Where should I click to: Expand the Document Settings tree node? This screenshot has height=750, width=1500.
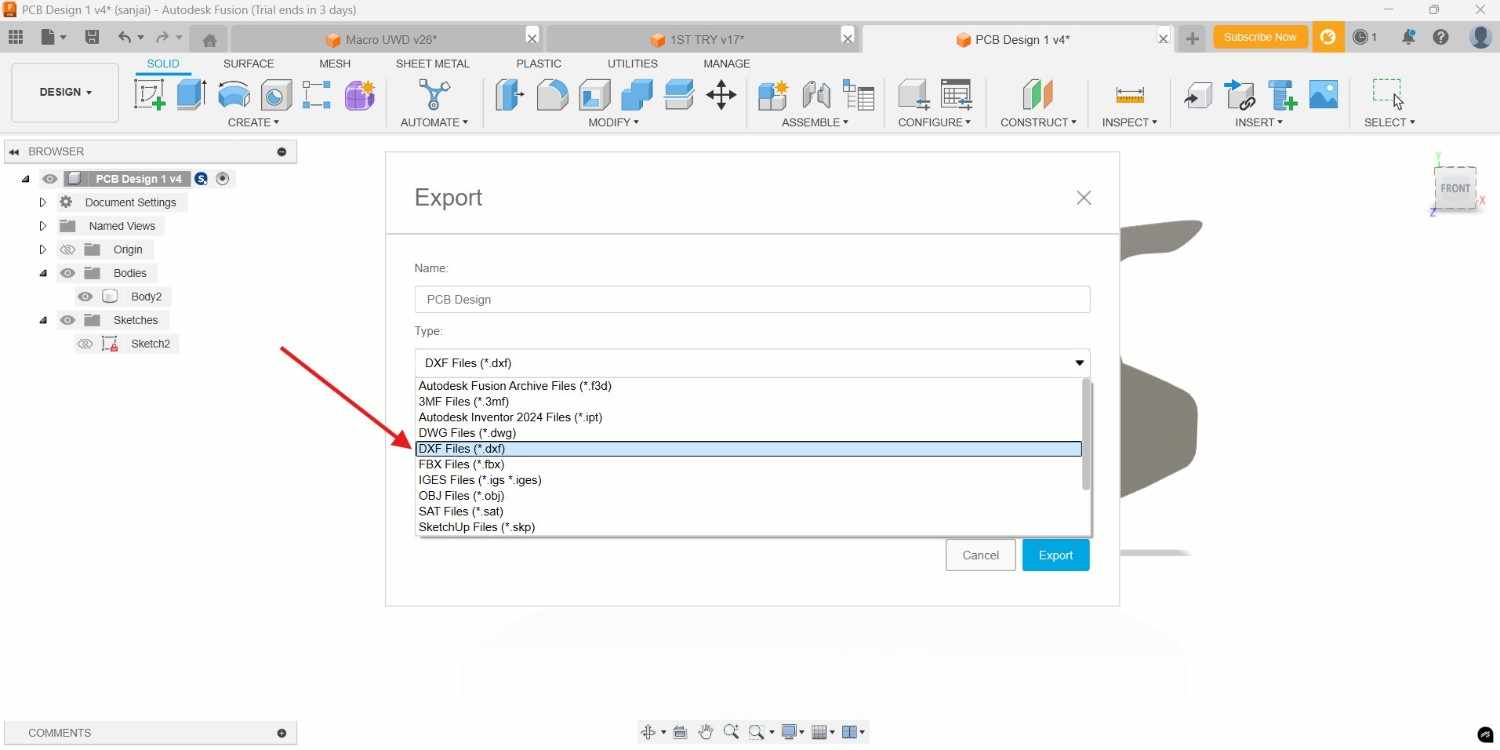click(x=42, y=202)
